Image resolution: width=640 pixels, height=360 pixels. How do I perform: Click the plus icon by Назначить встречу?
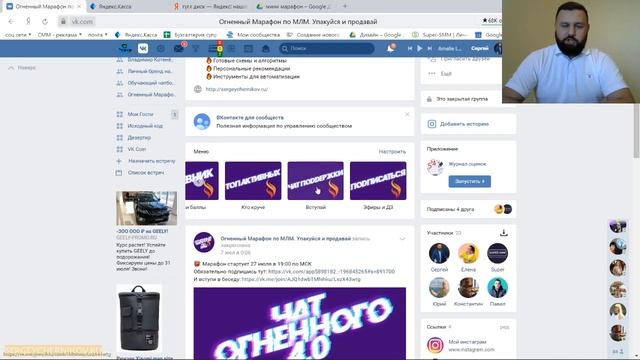pos(119,161)
